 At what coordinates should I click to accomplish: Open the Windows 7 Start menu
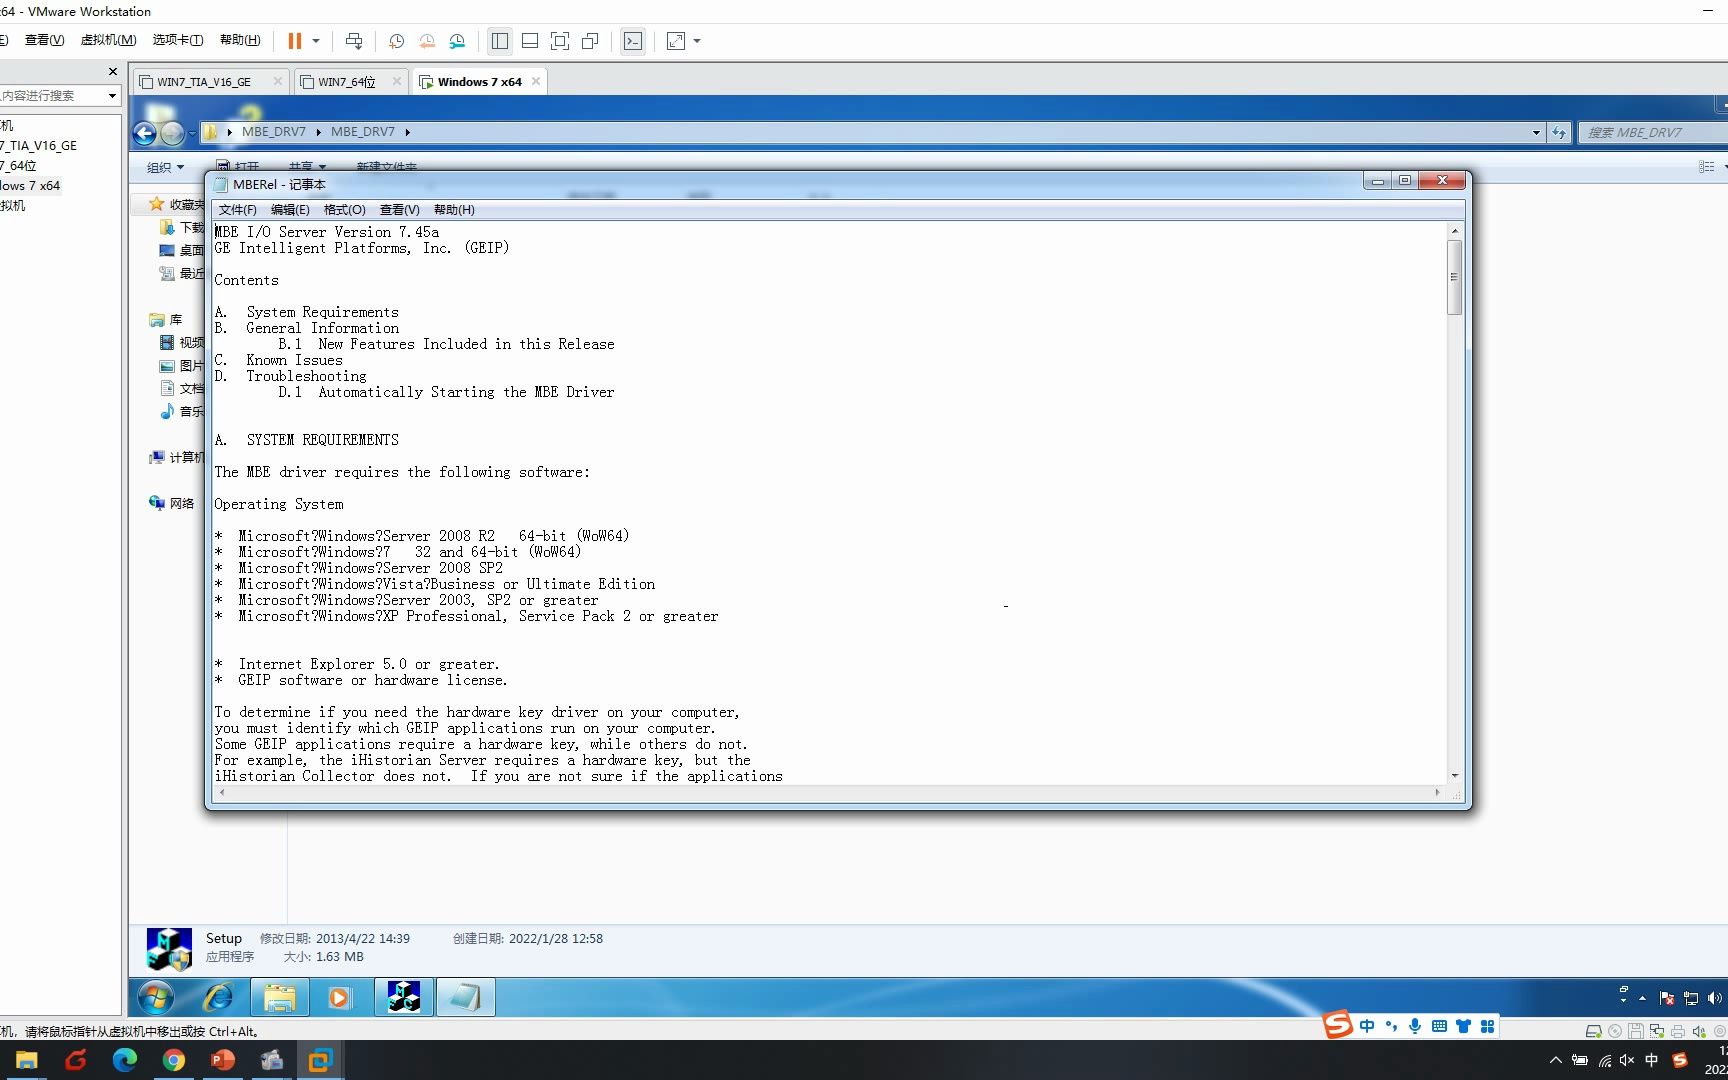(156, 997)
